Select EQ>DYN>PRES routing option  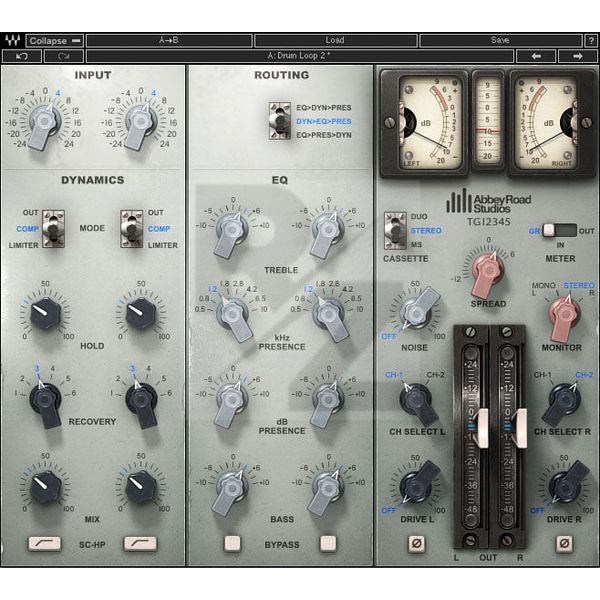coord(324,108)
